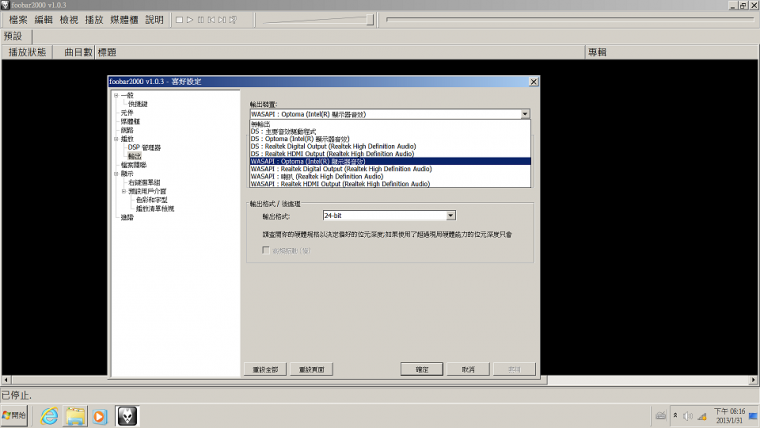Viewport: 760px width, 428px height.
Task: Click the Next track icon
Action: click(222, 20)
